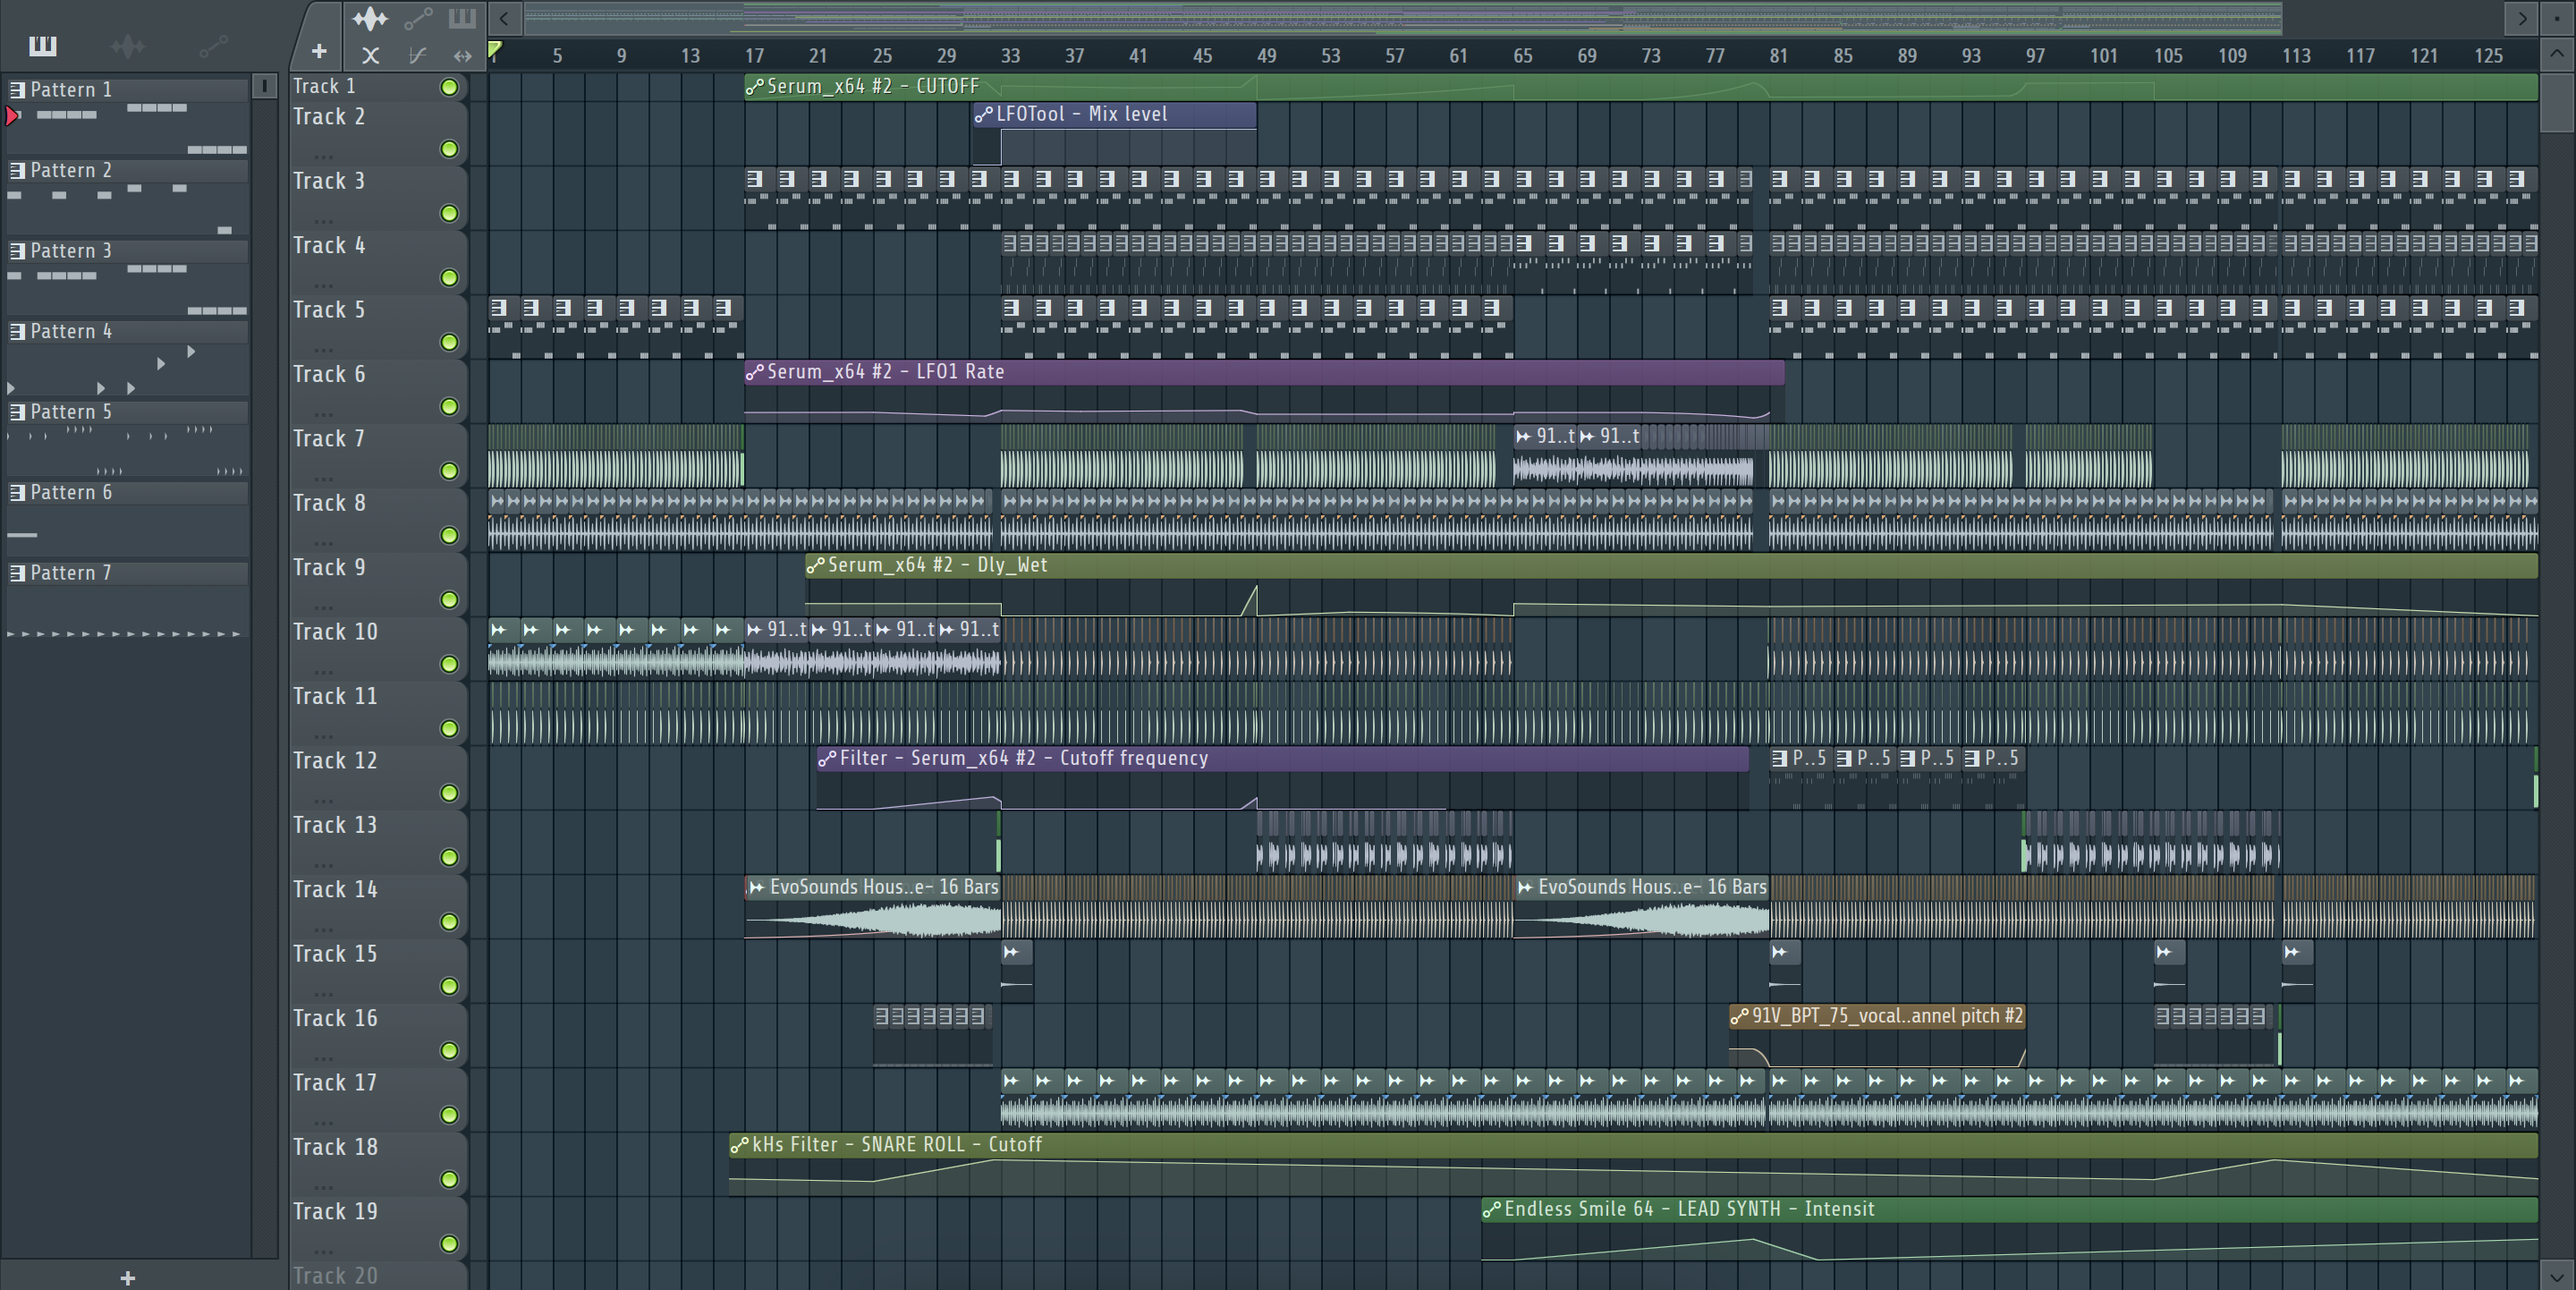Show audio clips in picker via waveform icon
Image resolution: width=2576 pixels, height=1290 pixels.
pyautogui.click(x=128, y=46)
